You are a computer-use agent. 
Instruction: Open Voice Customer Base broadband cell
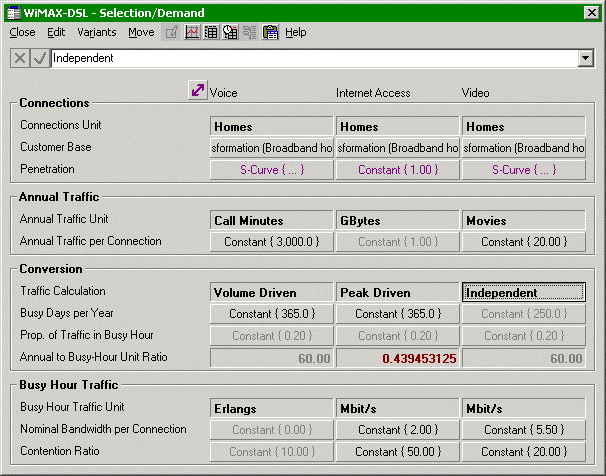(x=271, y=148)
